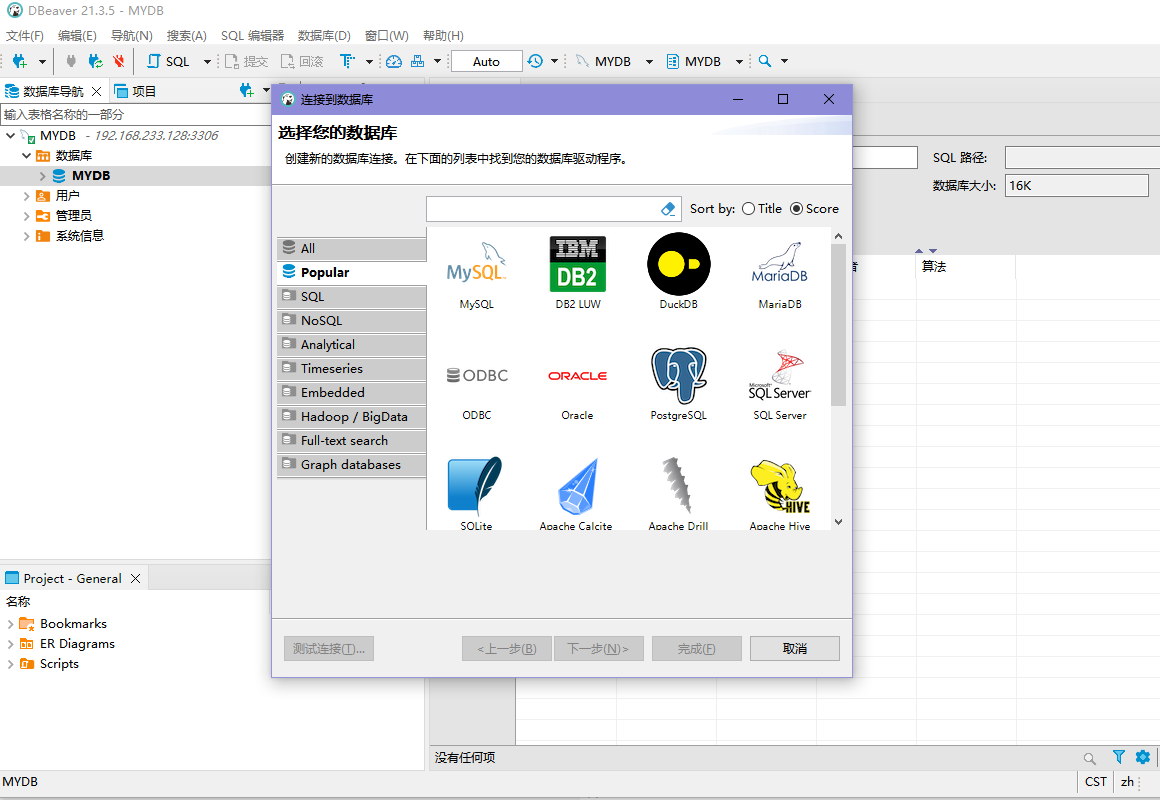1160x800 pixels.
Task: Click the red disconnect icon in toolbar
Action: pyautogui.click(x=118, y=61)
